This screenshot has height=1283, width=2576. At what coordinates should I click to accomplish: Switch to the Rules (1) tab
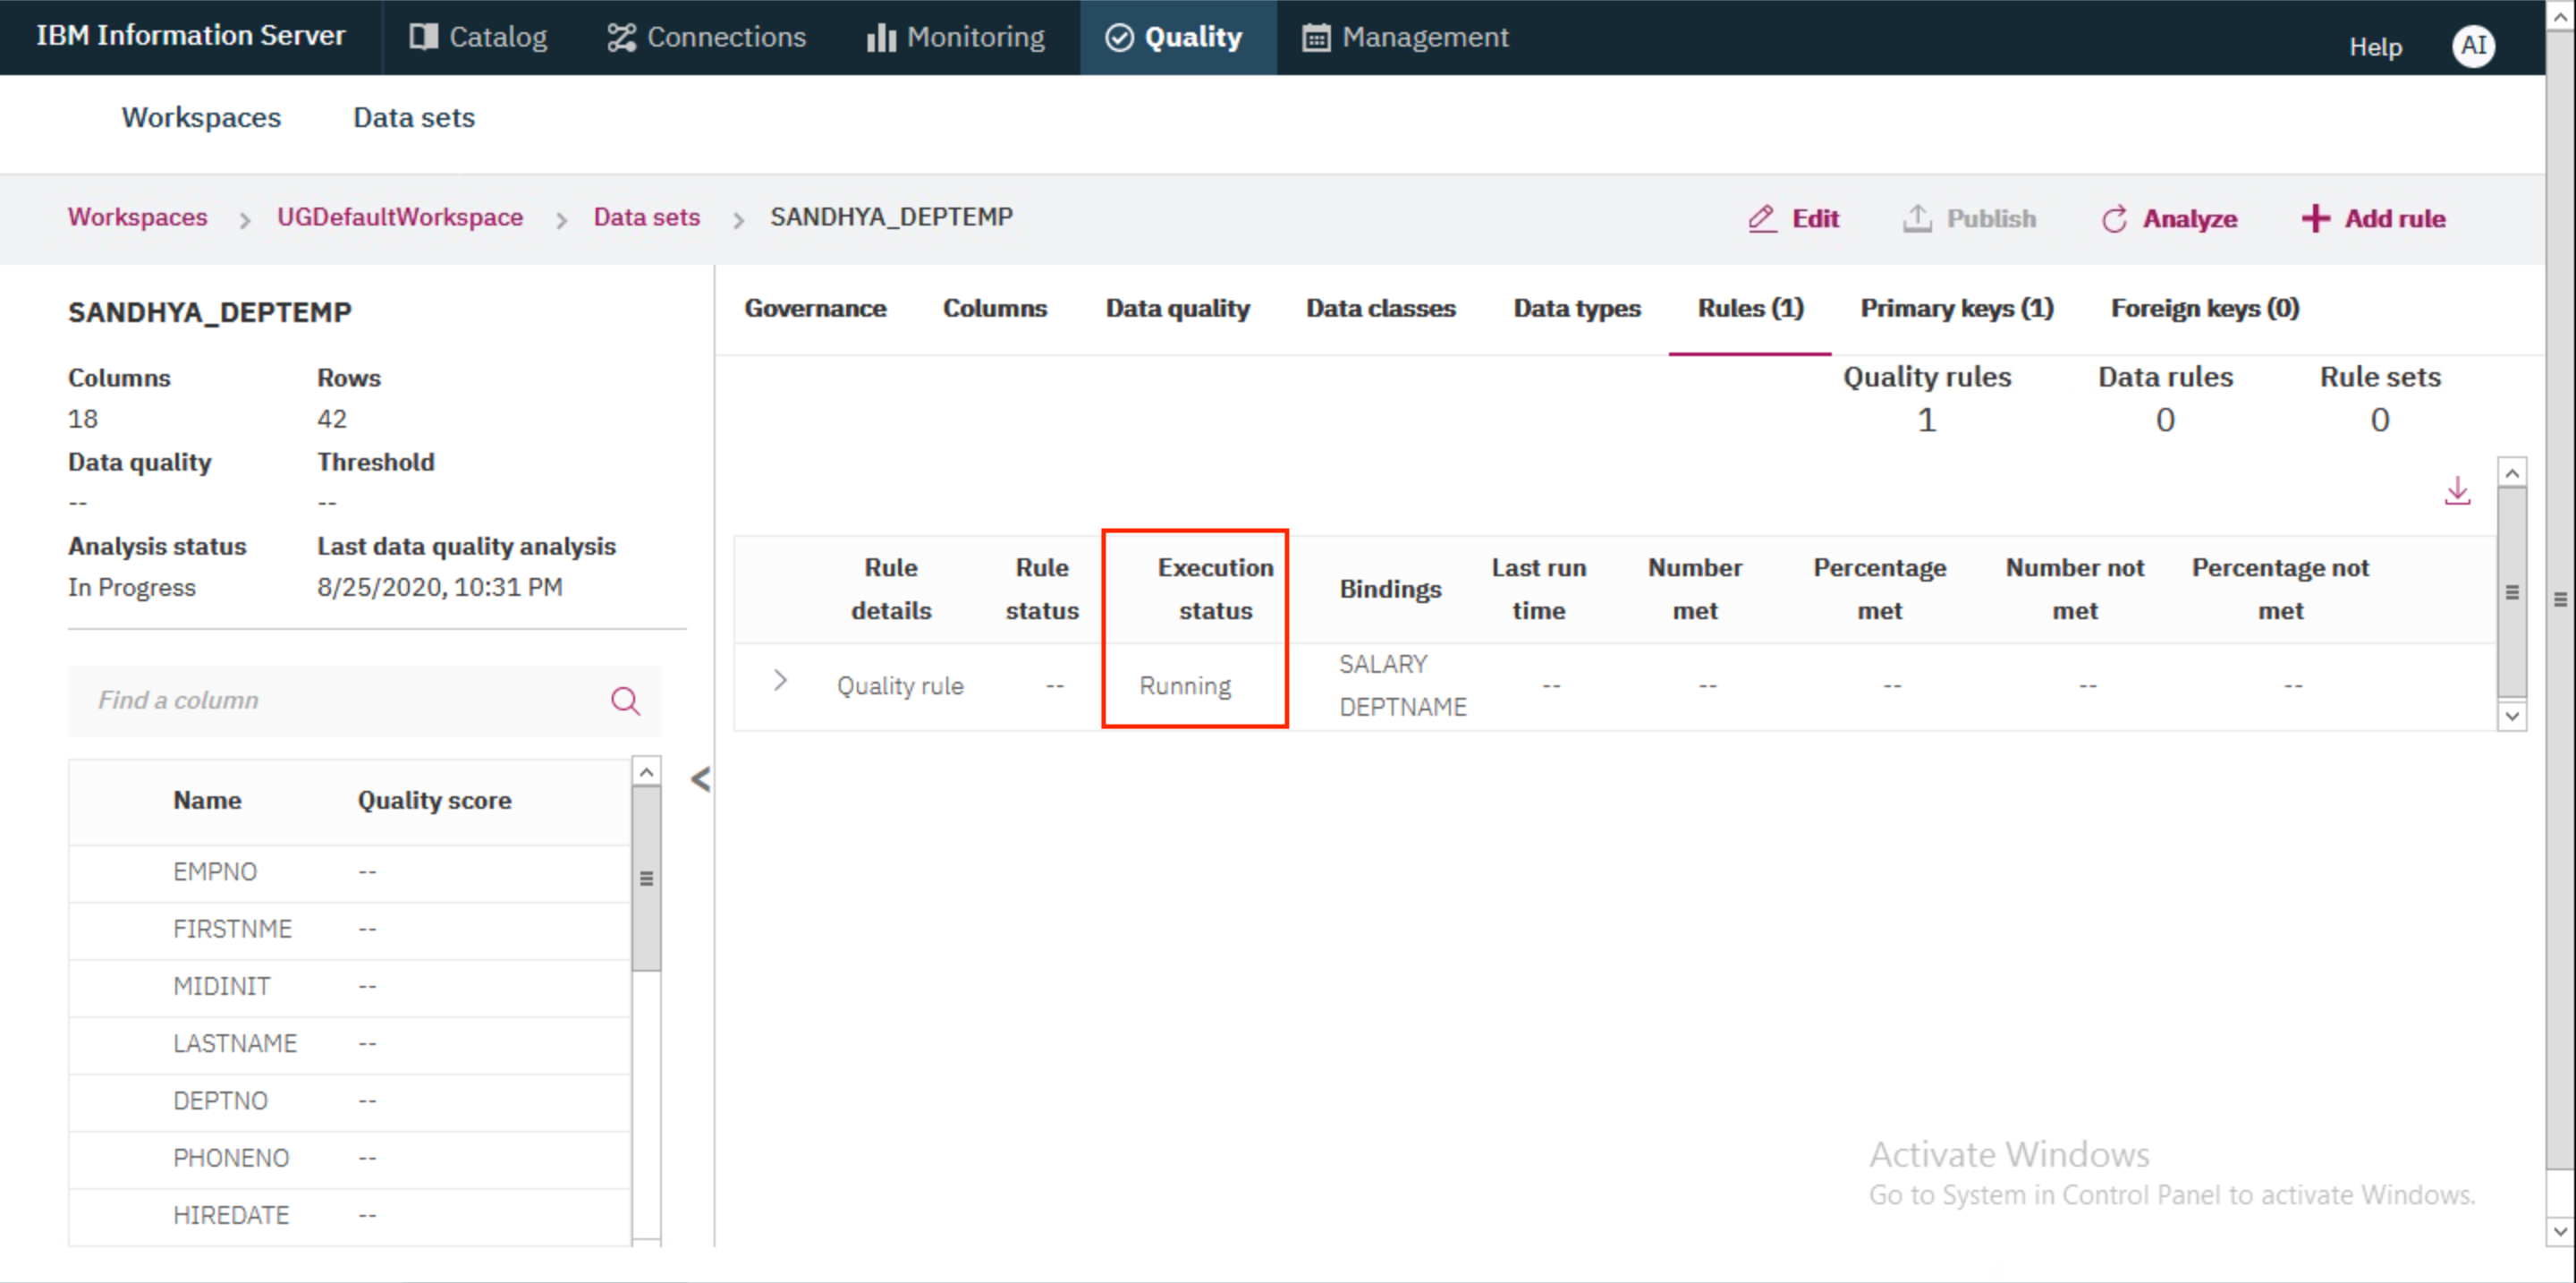pos(1750,308)
